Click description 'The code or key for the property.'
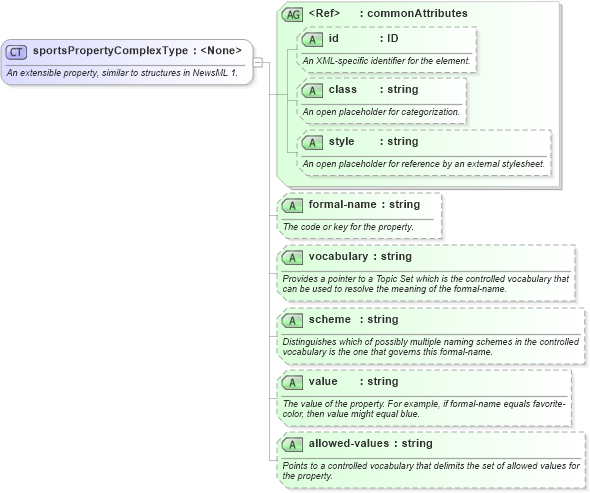590x493 pixels. click(348, 227)
